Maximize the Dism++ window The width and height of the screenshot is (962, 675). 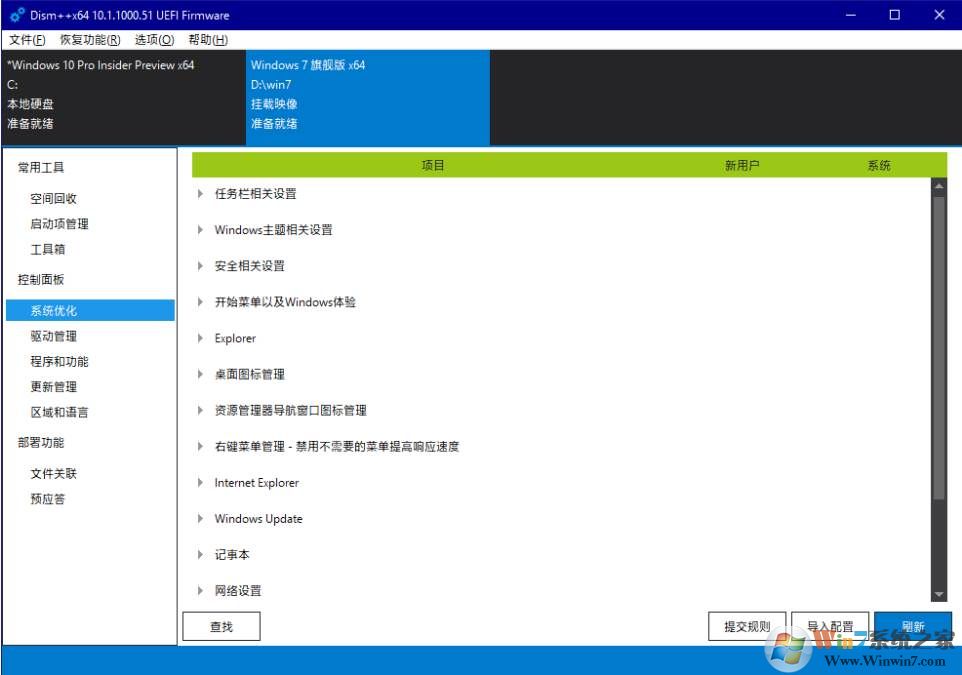(895, 15)
